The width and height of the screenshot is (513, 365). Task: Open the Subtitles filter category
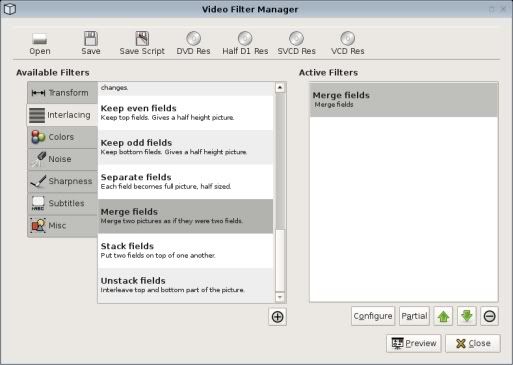(62, 203)
